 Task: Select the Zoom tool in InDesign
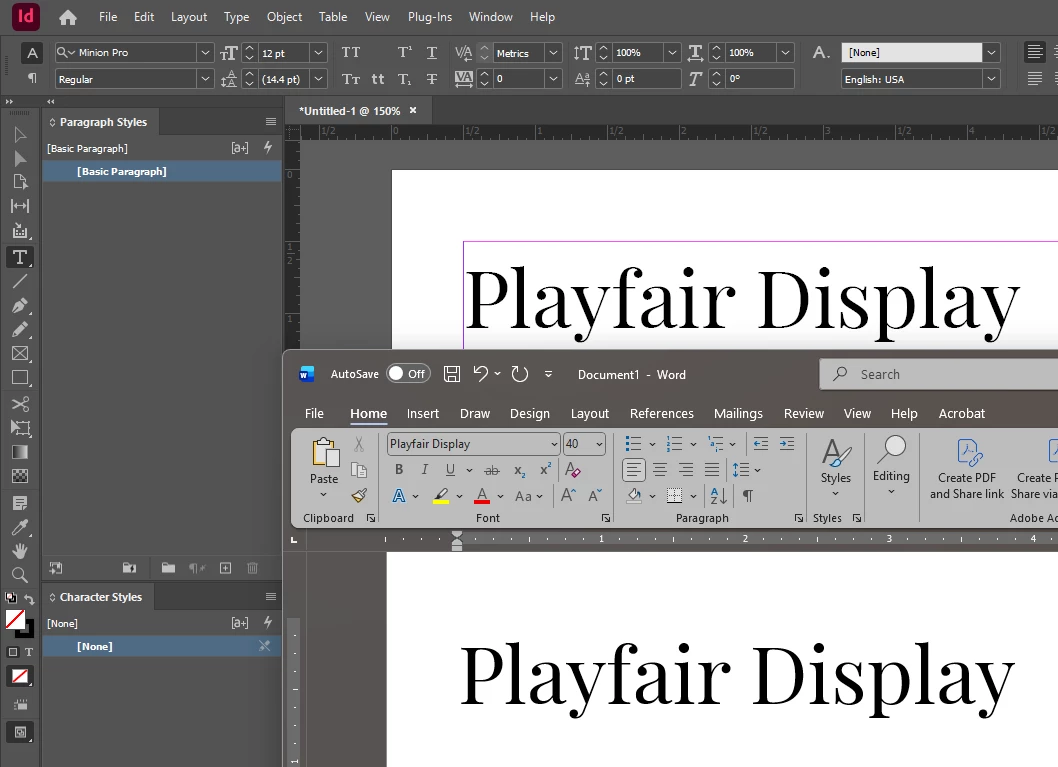(20, 575)
